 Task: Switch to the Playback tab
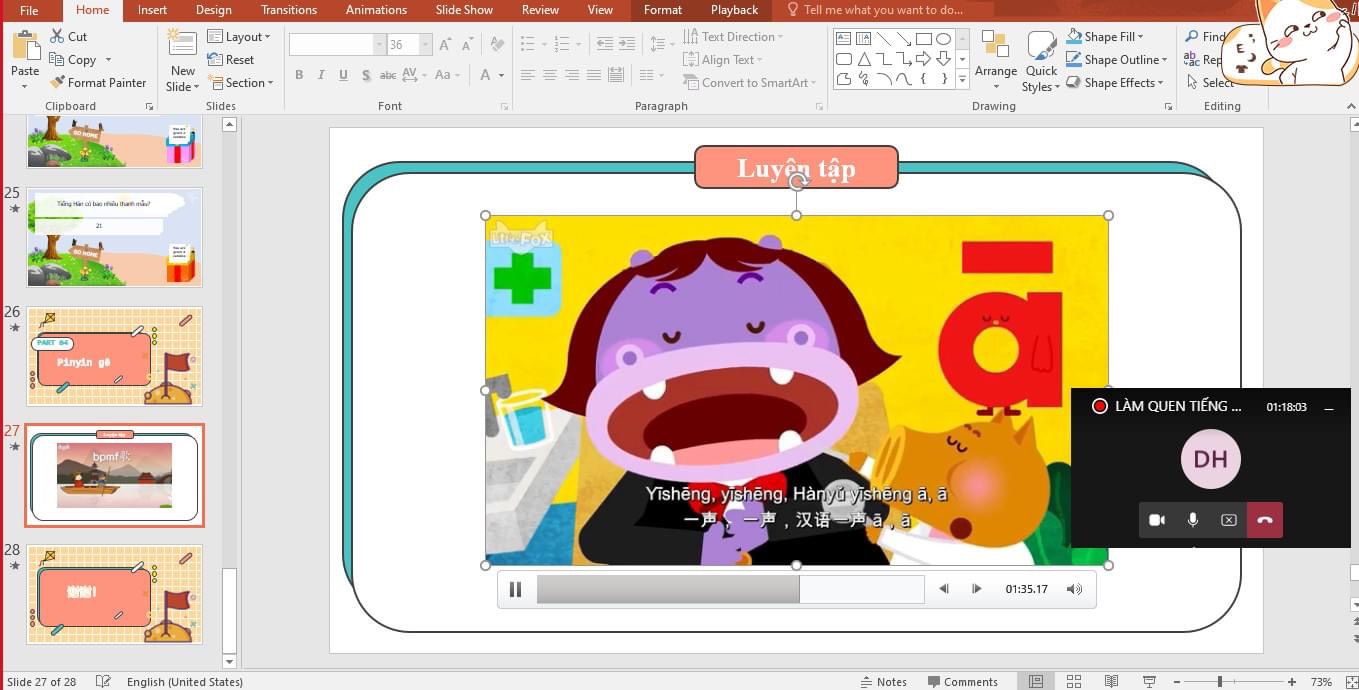[x=734, y=10]
